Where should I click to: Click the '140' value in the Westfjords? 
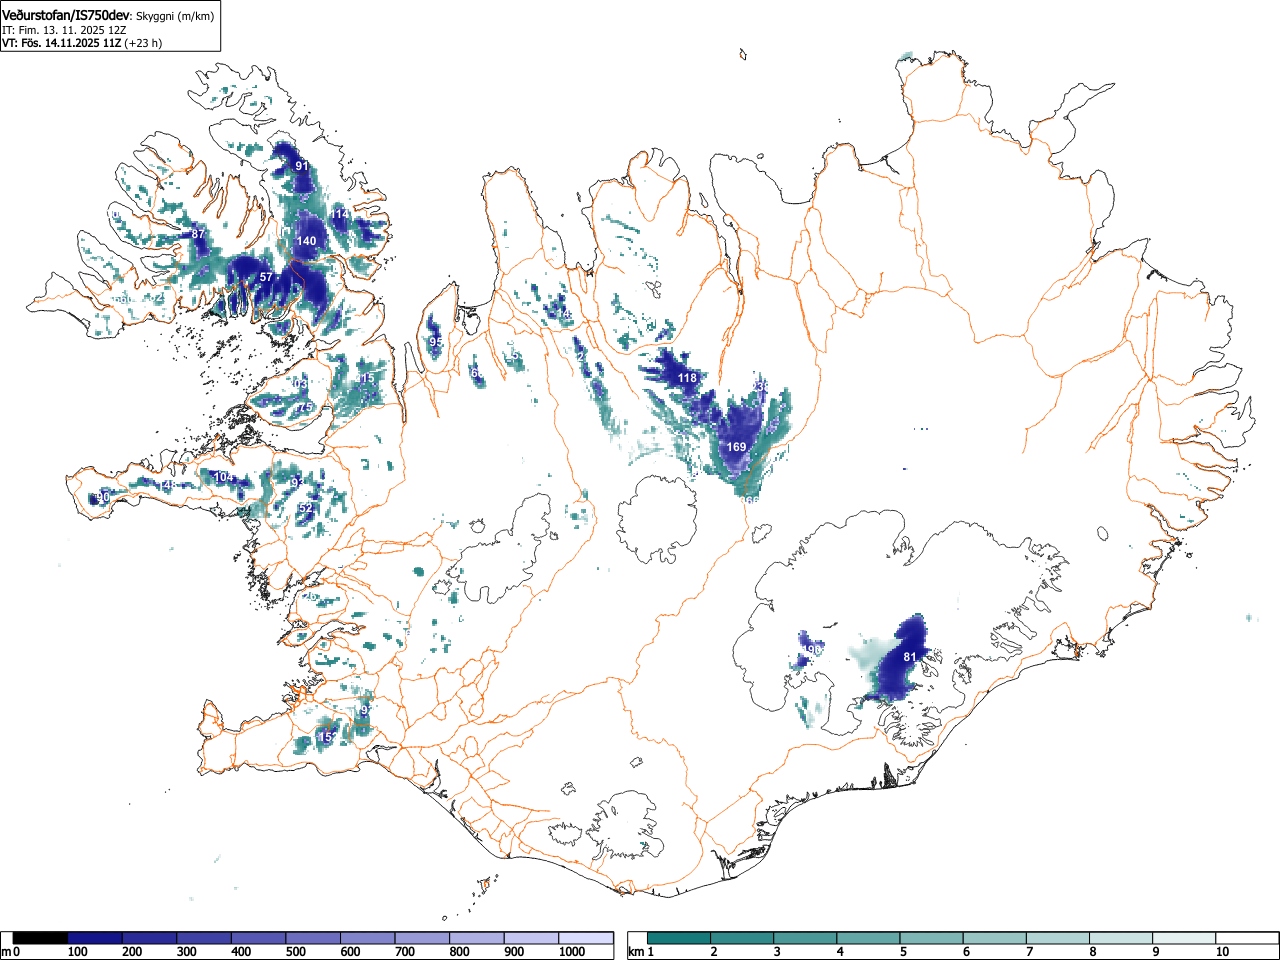tap(306, 241)
